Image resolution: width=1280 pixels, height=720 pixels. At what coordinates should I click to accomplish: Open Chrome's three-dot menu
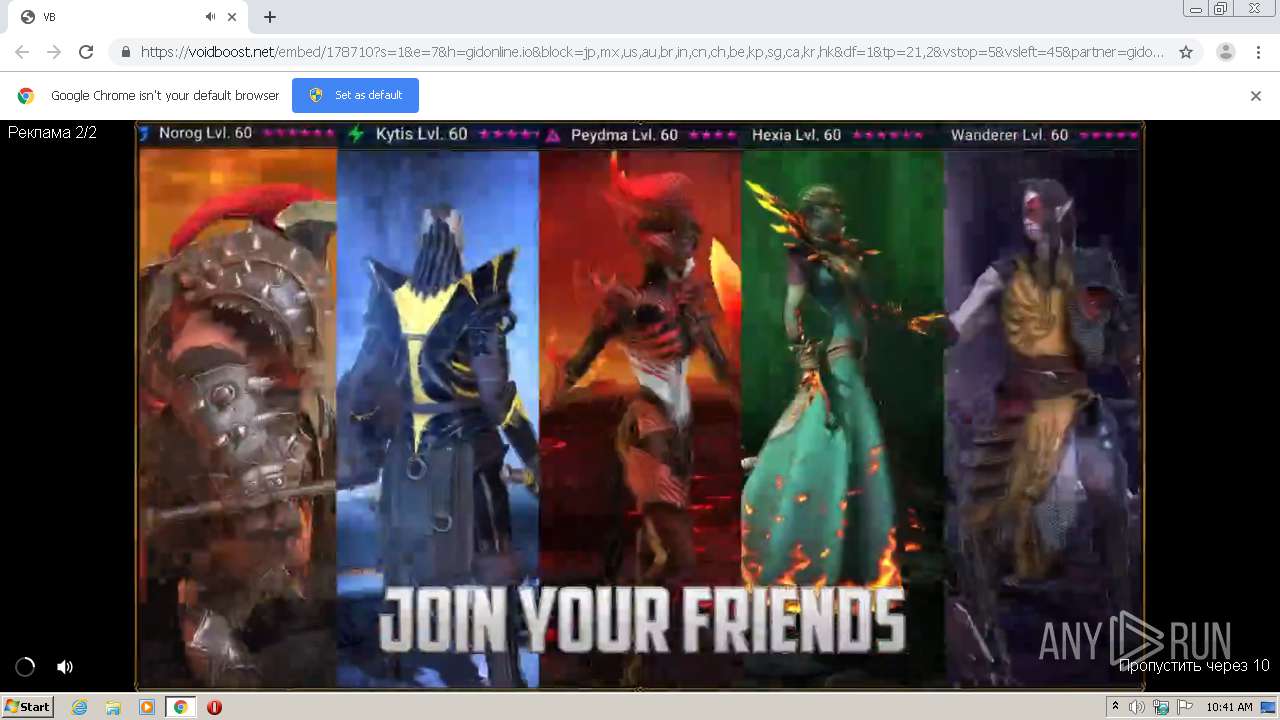[1258, 52]
